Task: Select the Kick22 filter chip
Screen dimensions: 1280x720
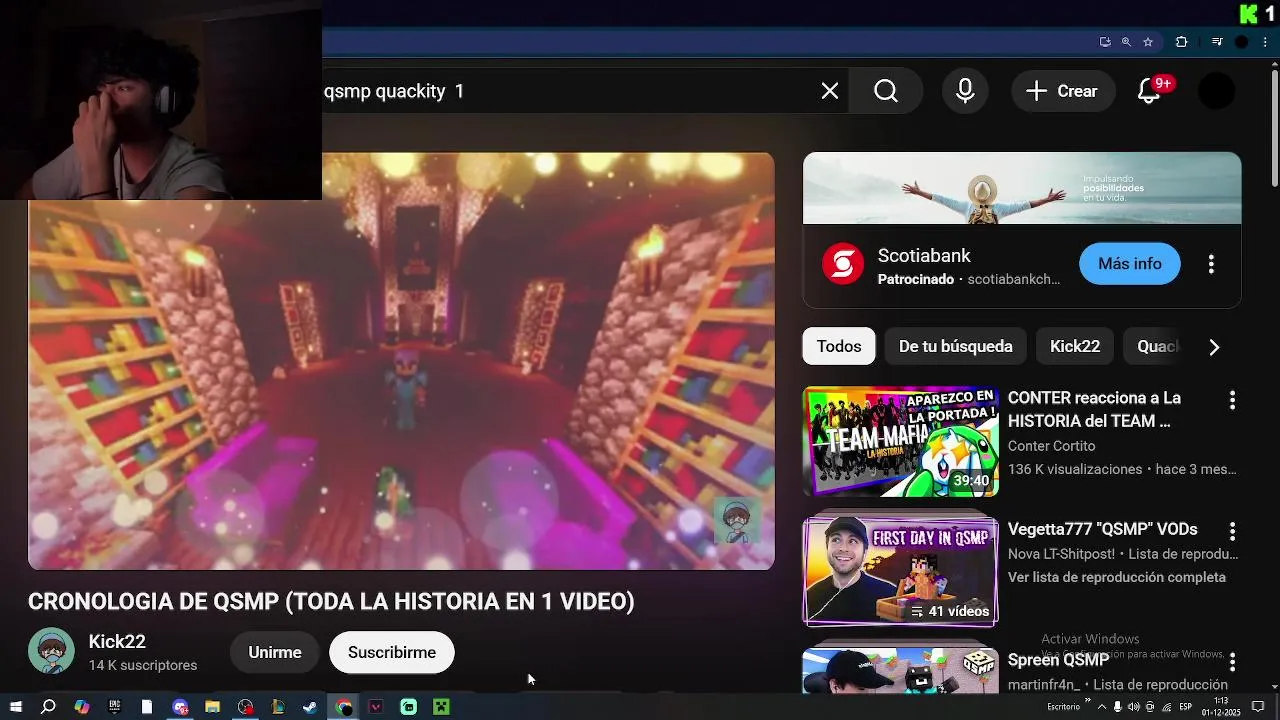Action: pos(1075,346)
